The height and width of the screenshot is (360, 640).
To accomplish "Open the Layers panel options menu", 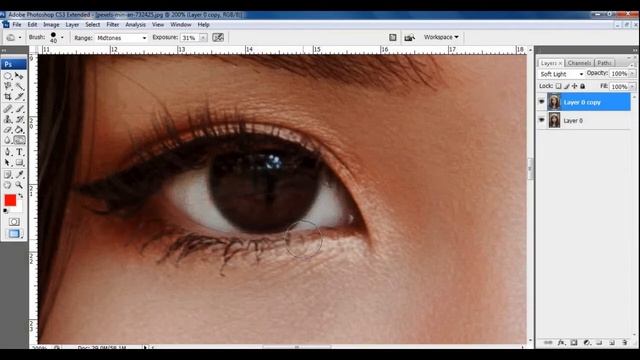I will [x=631, y=64].
